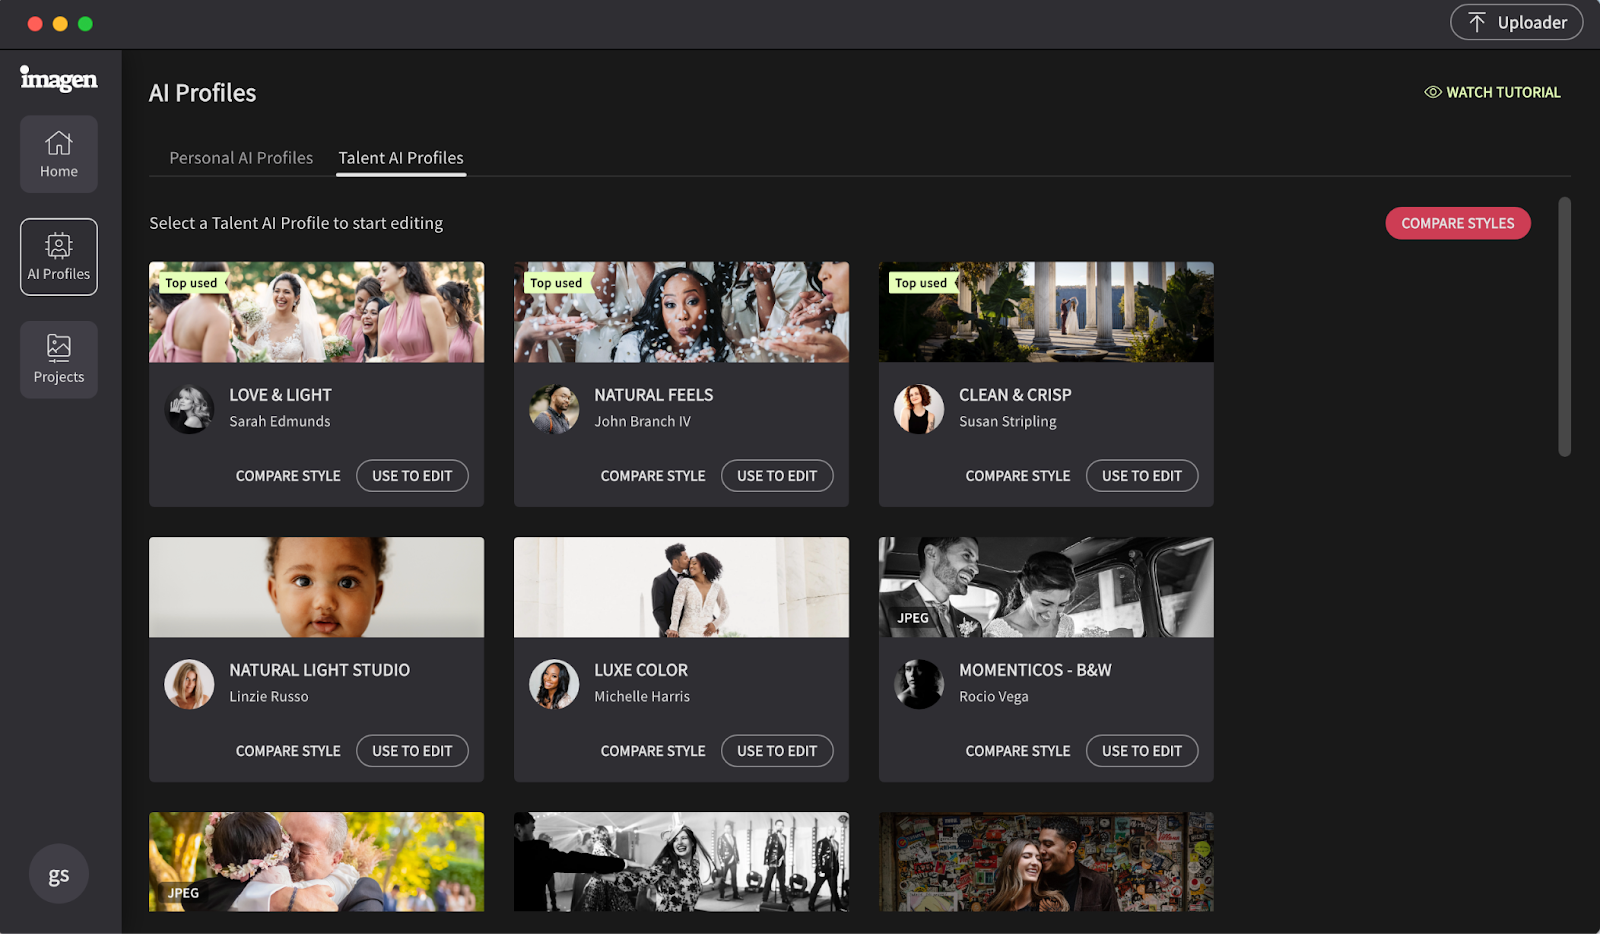Use Momenticos - B&W to edit
The height and width of the screenshot is (934, 1600).
click(1142, 751)
